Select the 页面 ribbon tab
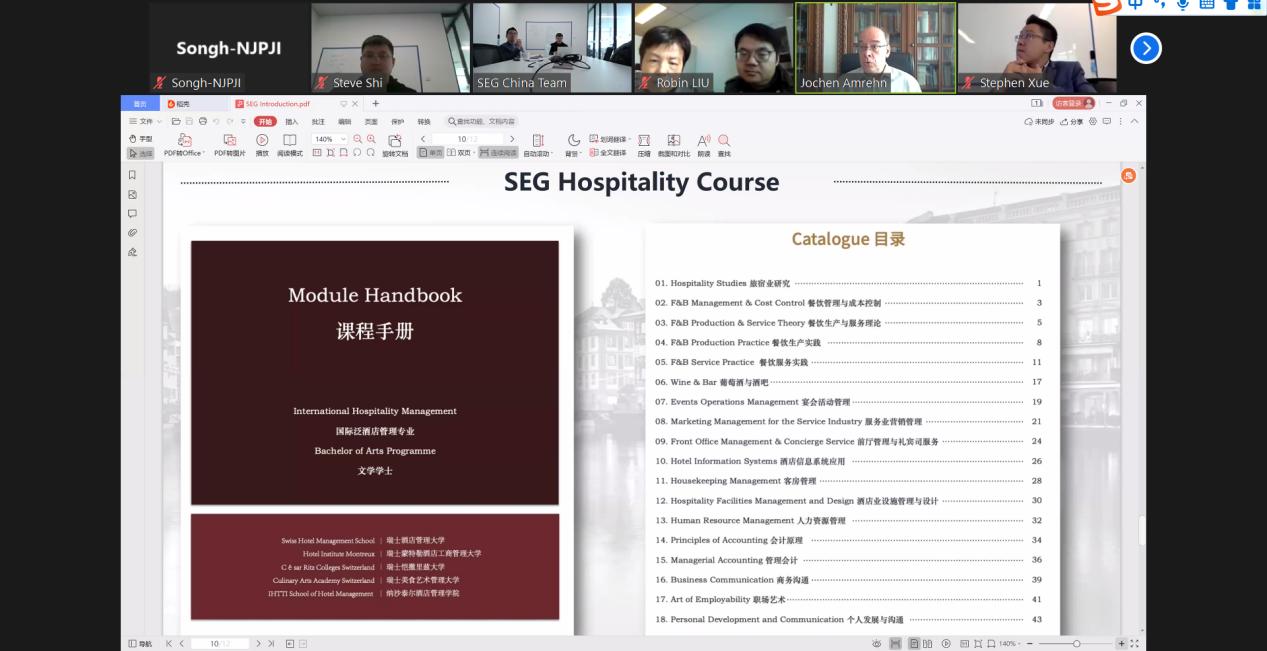The width and height of the screenshot is (1267, 651). point(371,121)
